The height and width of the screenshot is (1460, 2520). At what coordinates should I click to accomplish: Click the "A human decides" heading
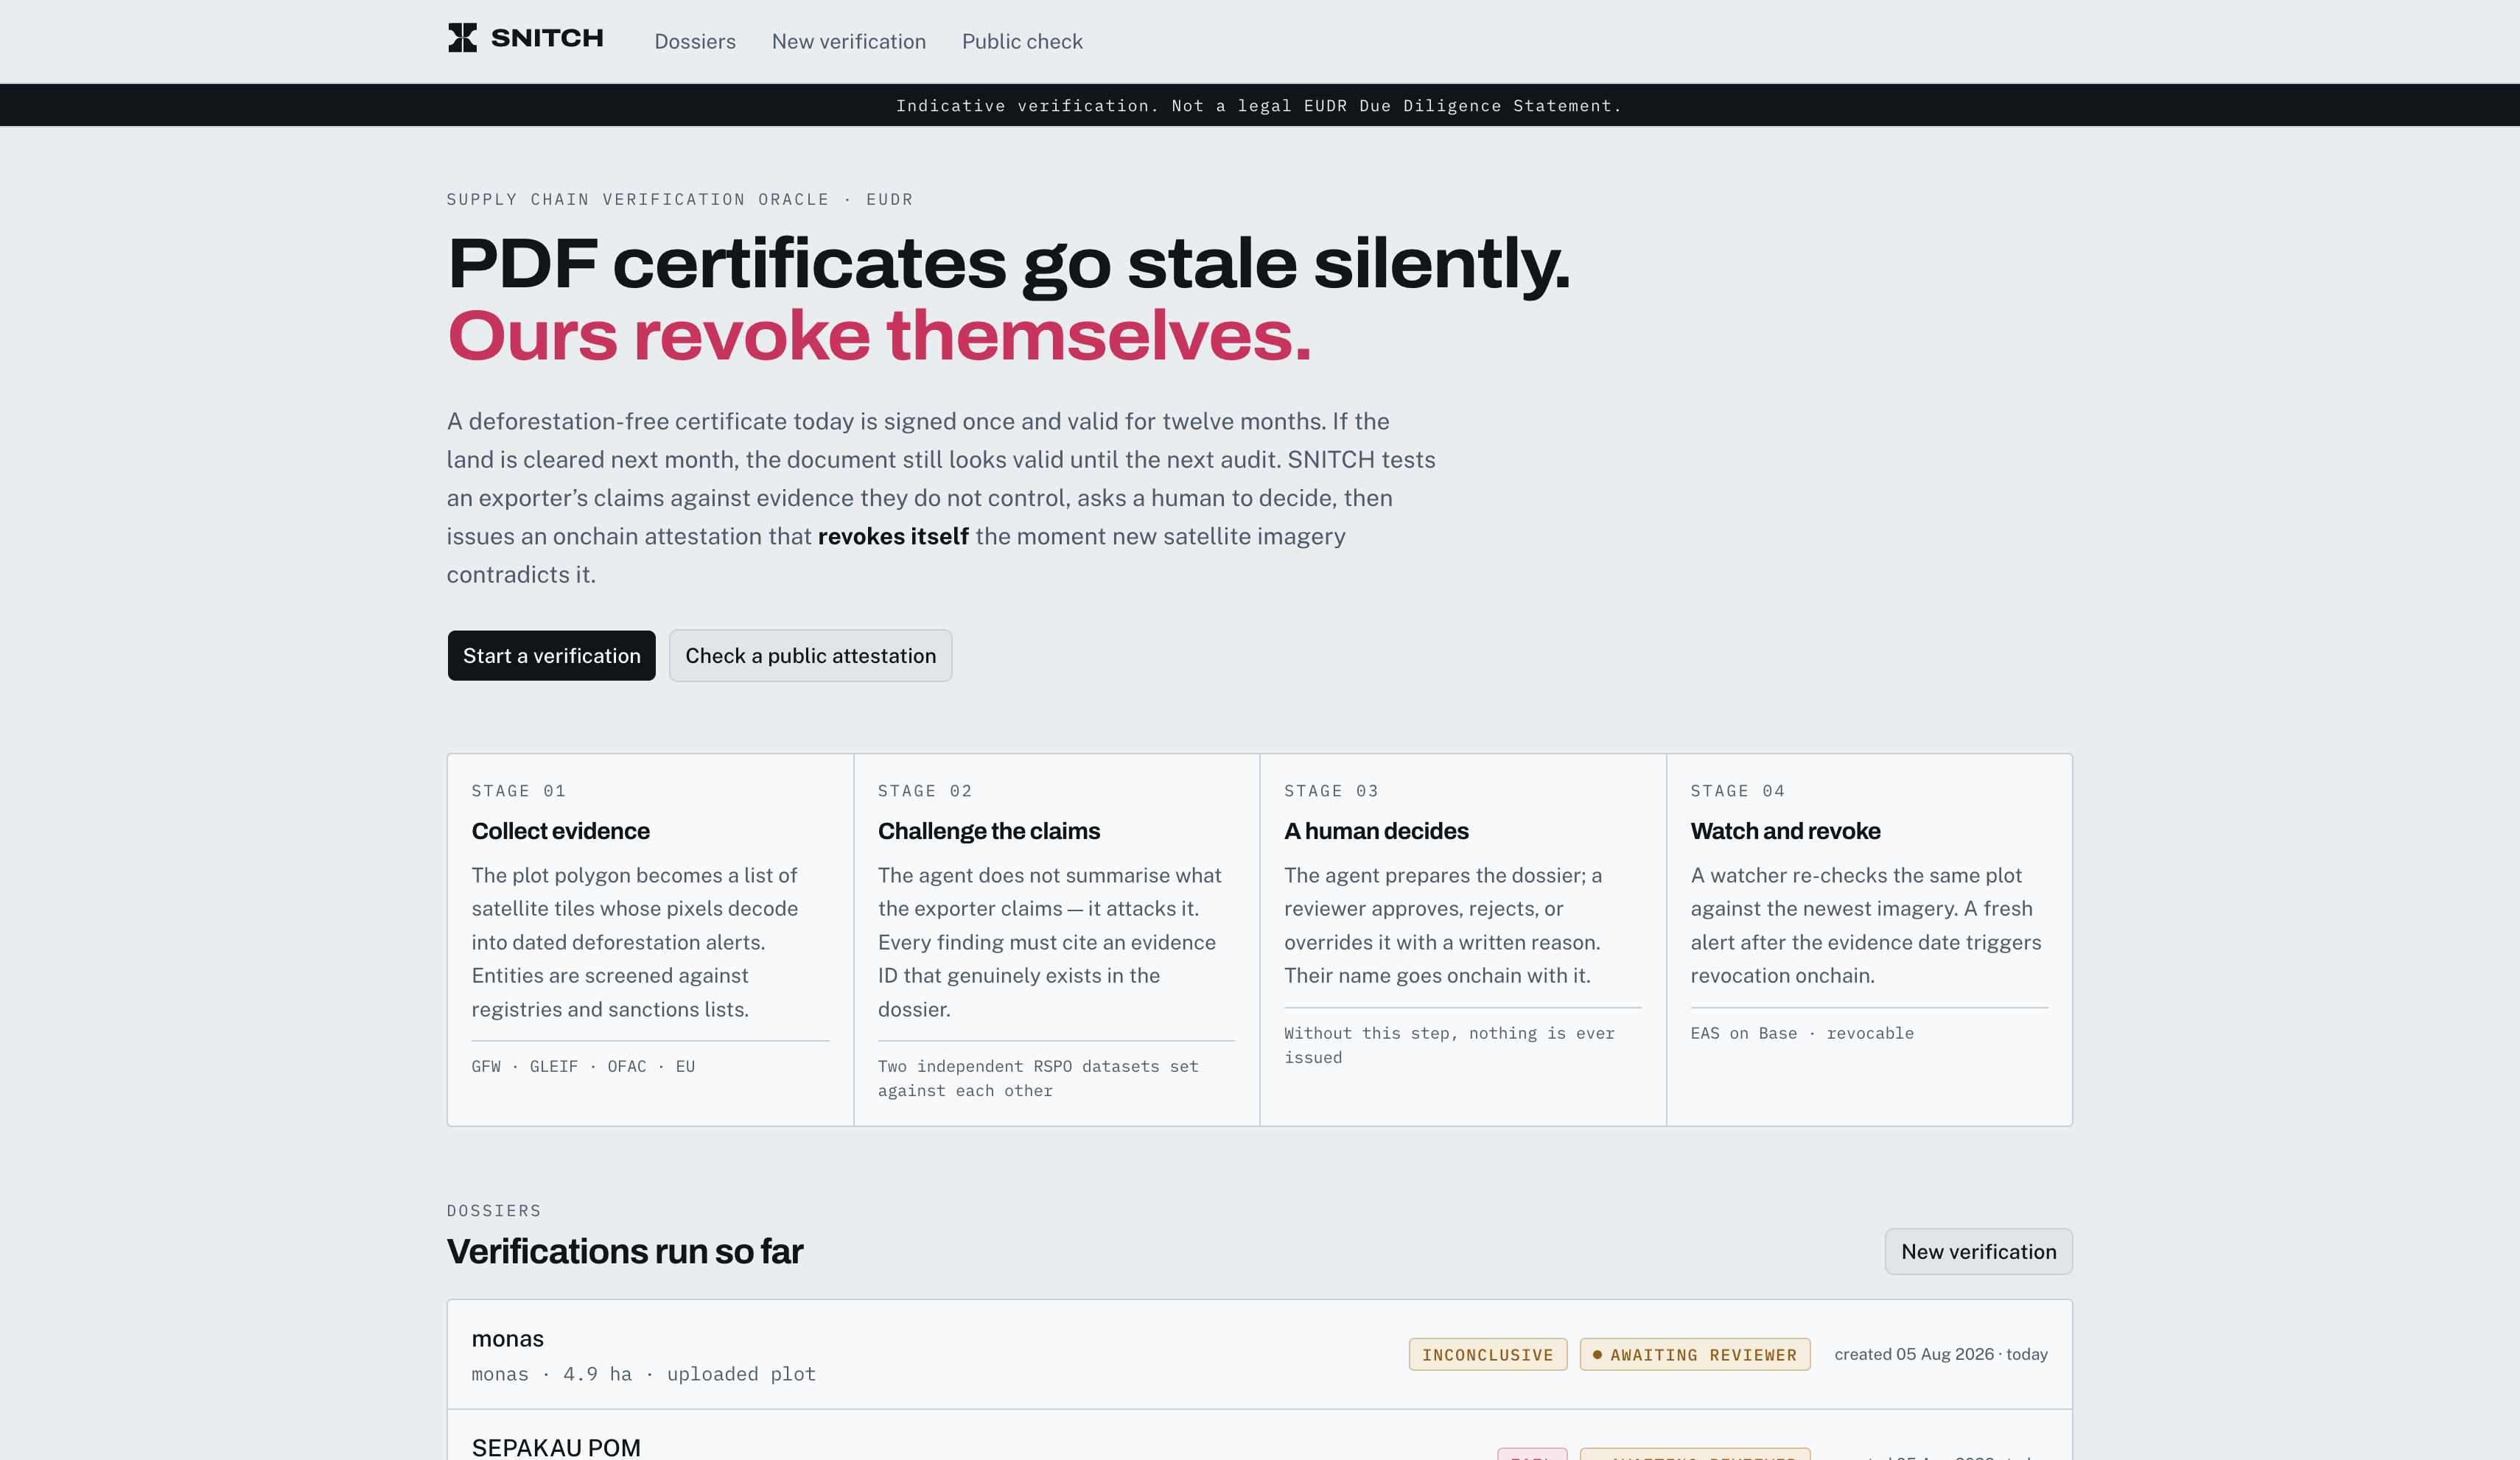tap(1376, 831)
